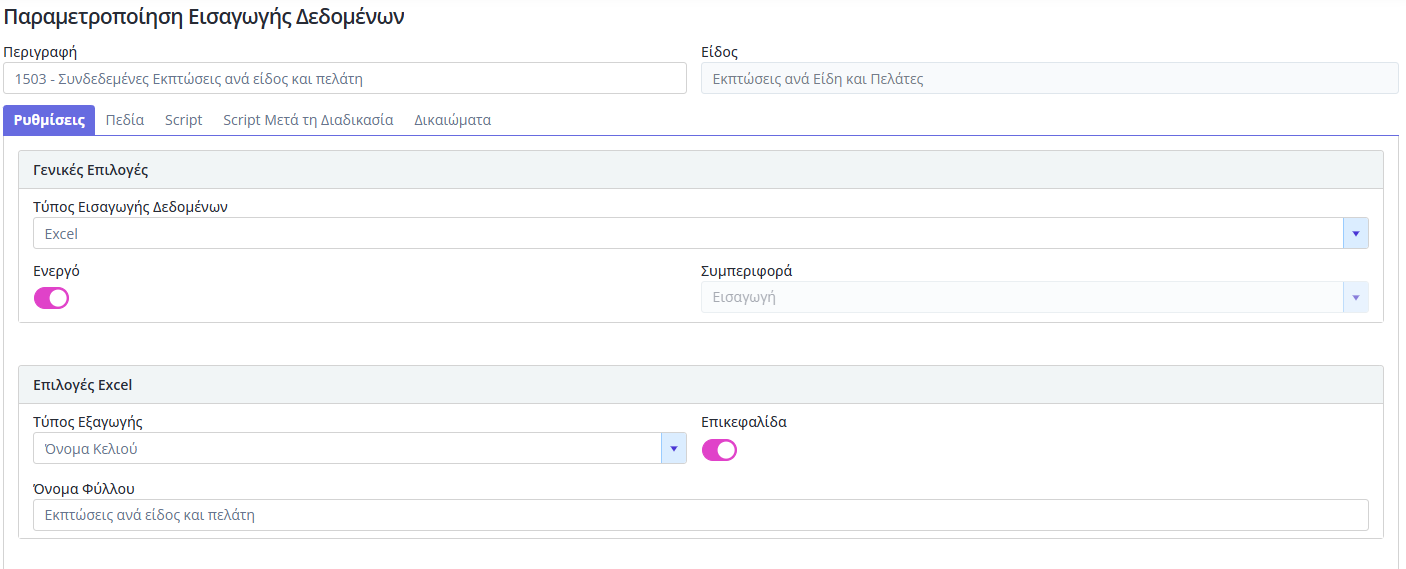The height and width of the screenshot is (569, 1406).
Task: Click the arrow icon of Τύπος Εισαγωγής Δεδομένων
Action: (1355, 234)
